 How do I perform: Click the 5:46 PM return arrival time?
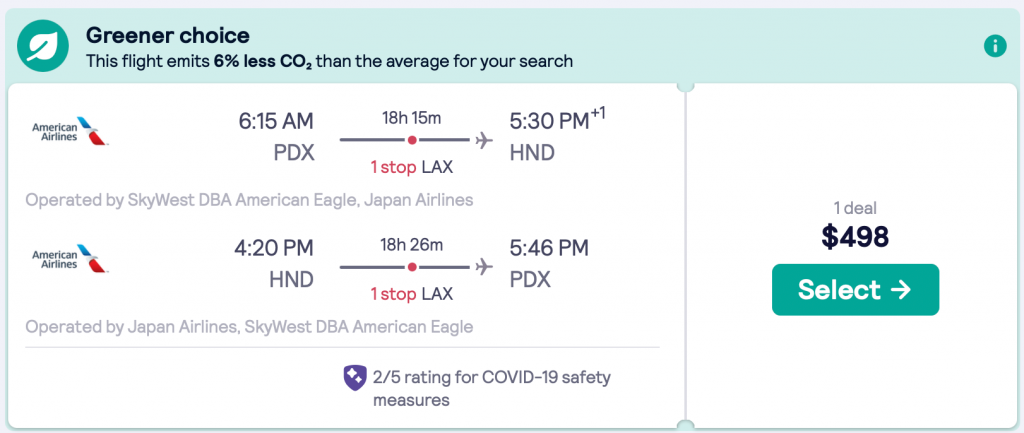549,248
